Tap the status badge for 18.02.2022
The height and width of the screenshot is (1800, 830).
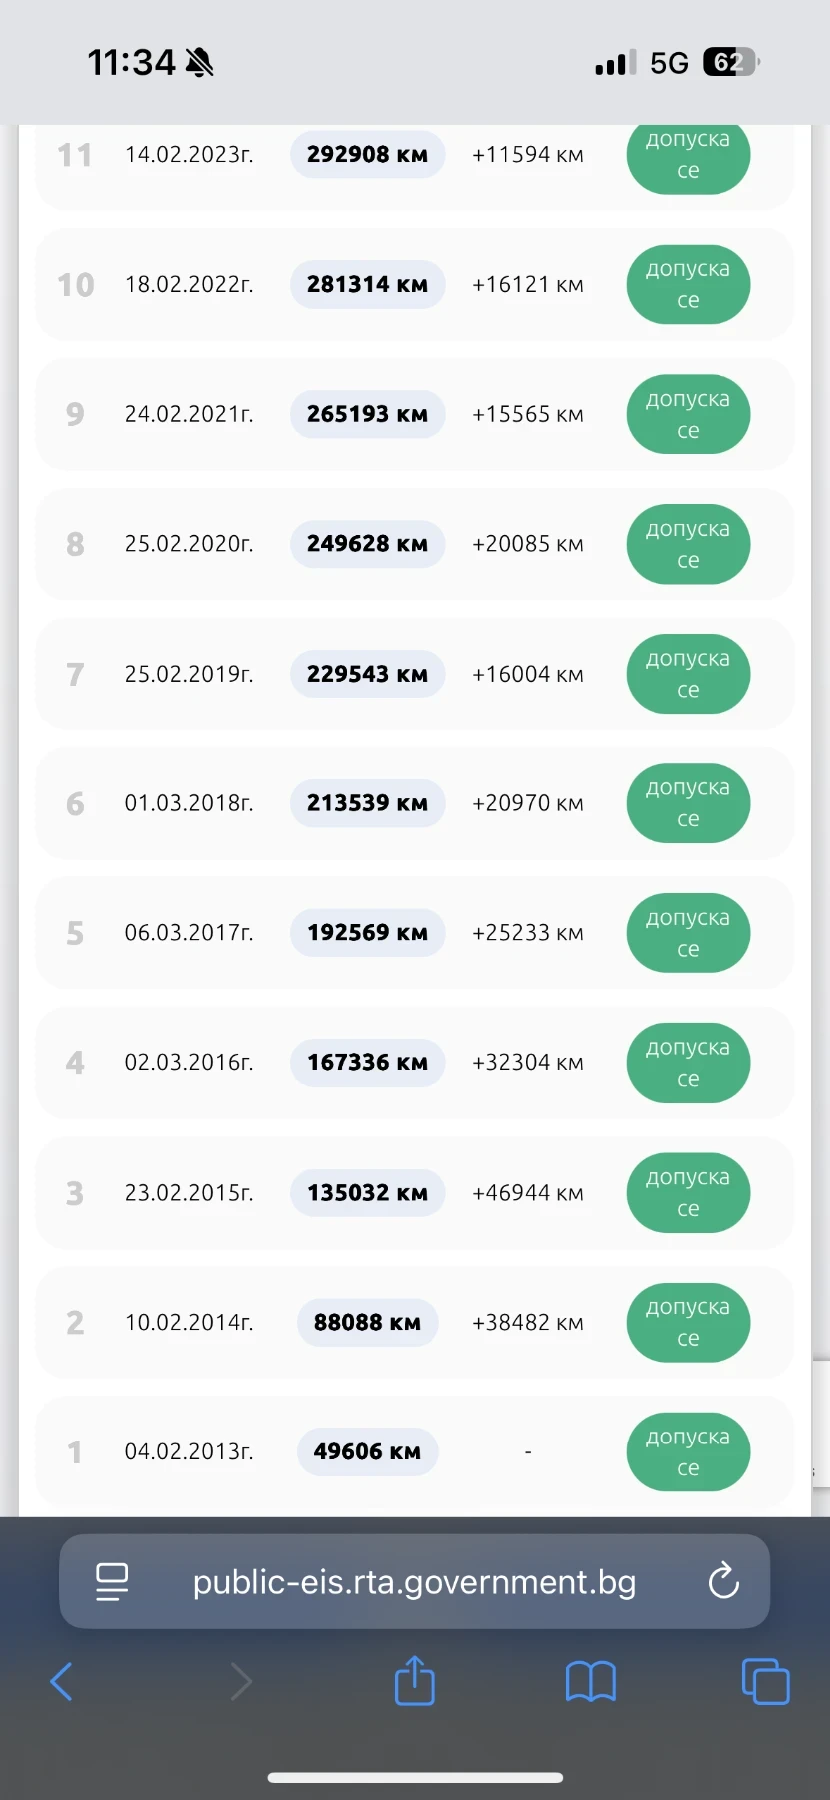688,284
